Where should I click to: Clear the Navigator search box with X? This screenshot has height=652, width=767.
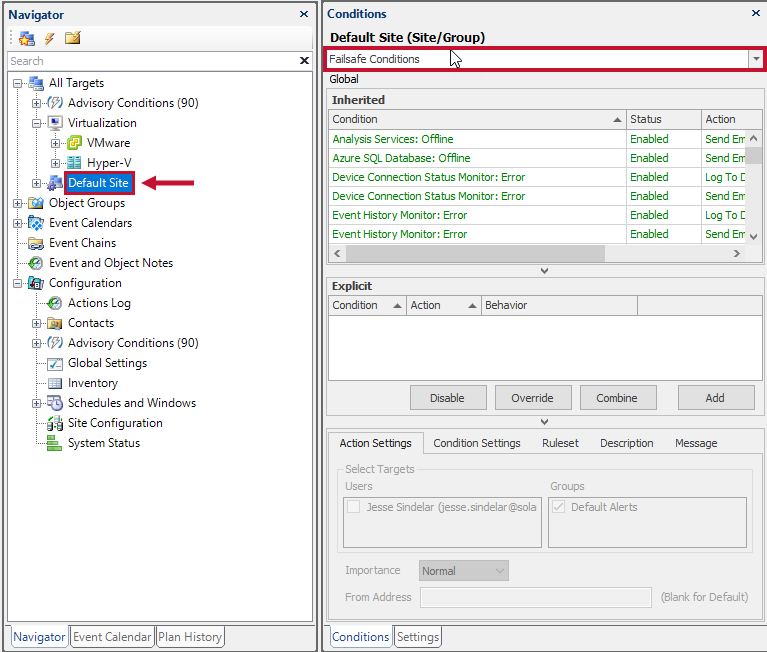pos(304,61)
